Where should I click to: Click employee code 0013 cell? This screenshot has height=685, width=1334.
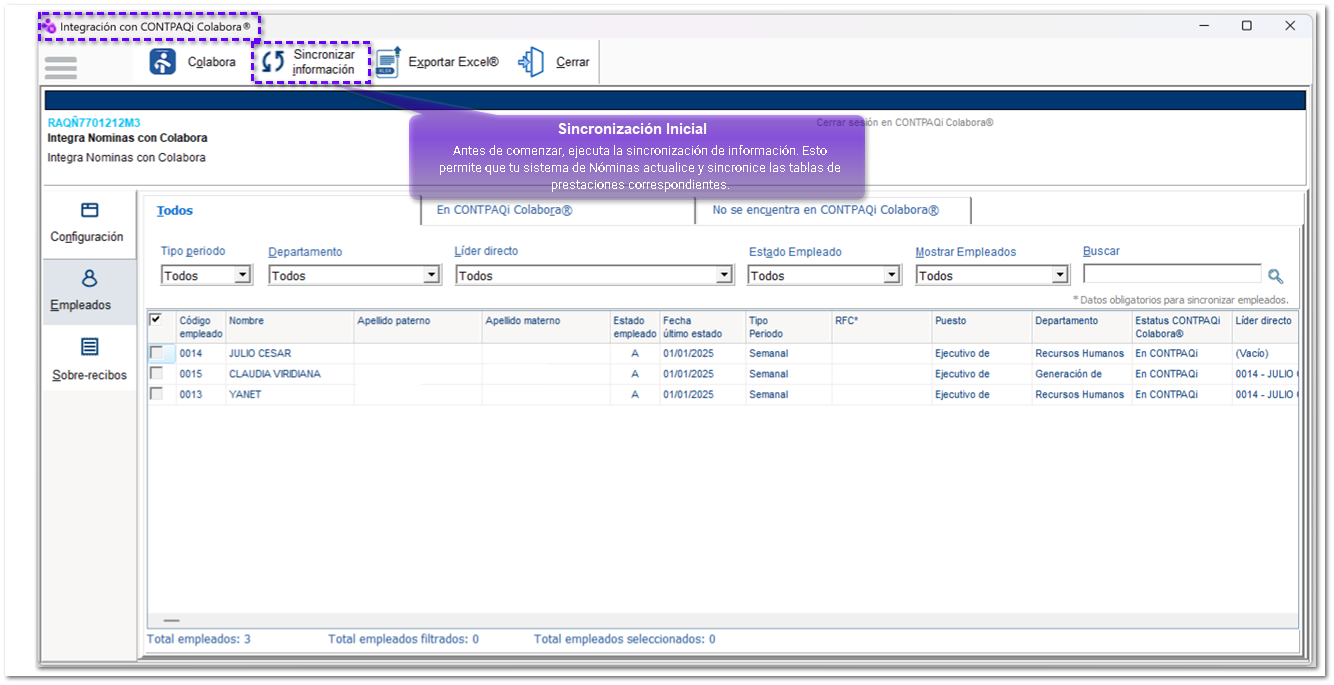tap(201, 394)
